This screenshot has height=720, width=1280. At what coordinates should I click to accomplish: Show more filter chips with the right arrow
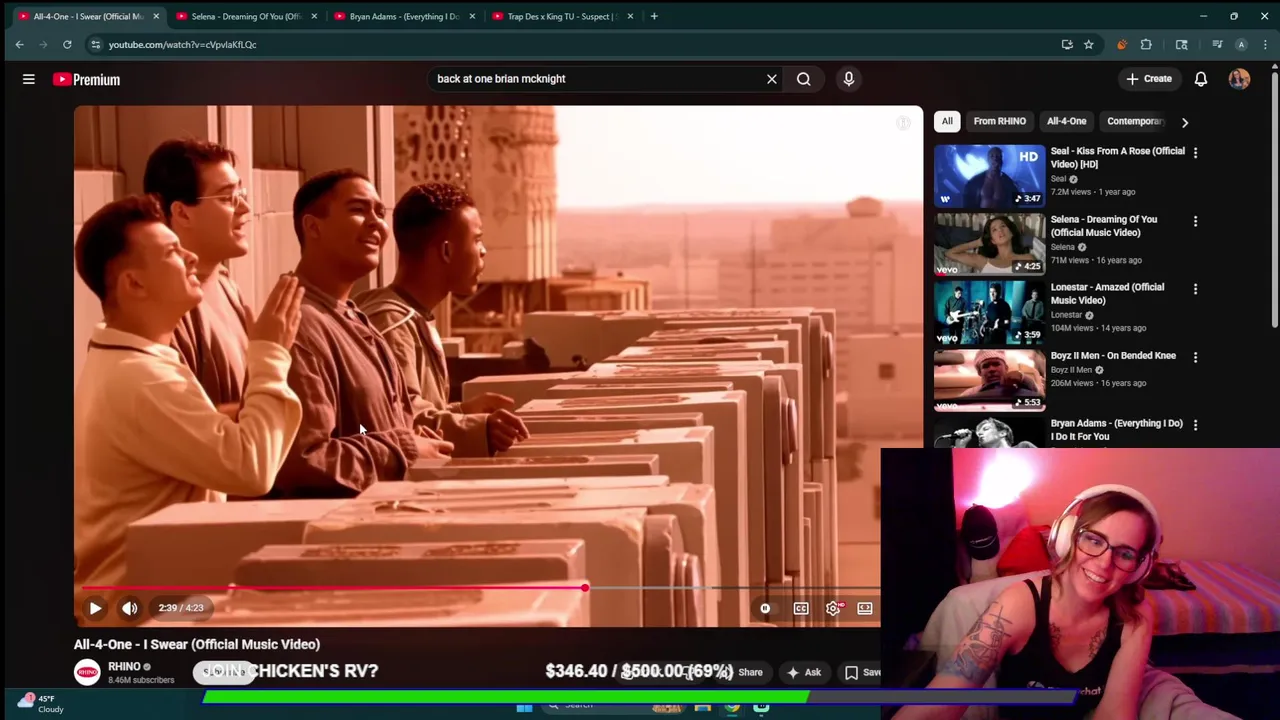tap(1185, 122)
